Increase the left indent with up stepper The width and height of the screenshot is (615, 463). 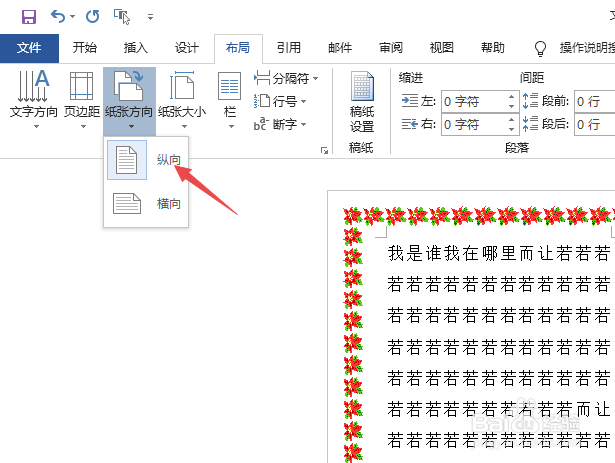click(x=511, y=97)
